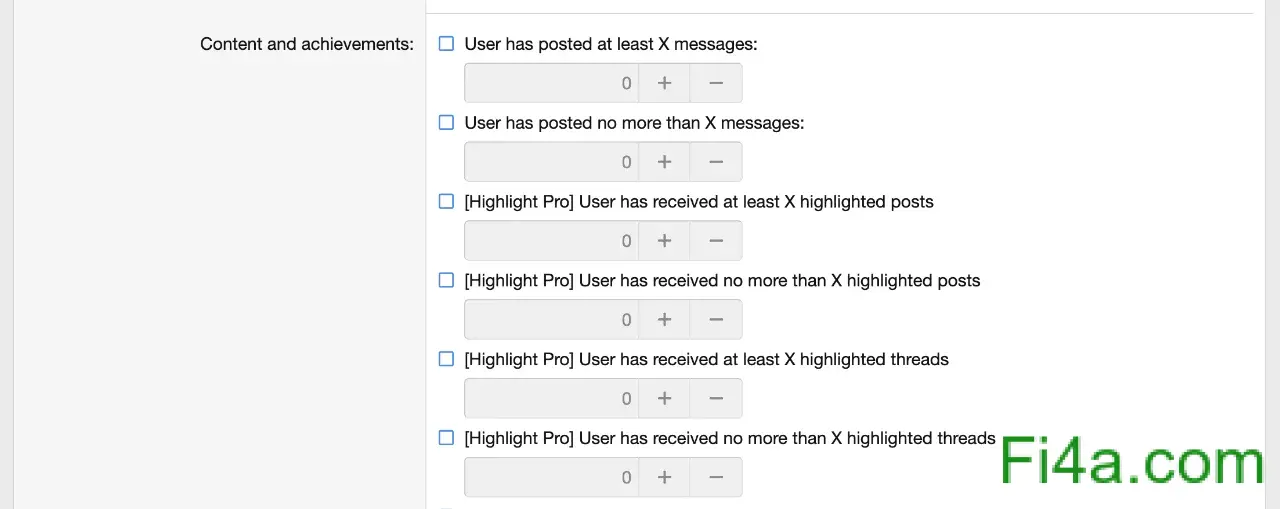The width and height of the screenshot is (1280, 509).
Task: Toggle 'received at least X highlighted threads' checkbox
Action: pos(447,359)
